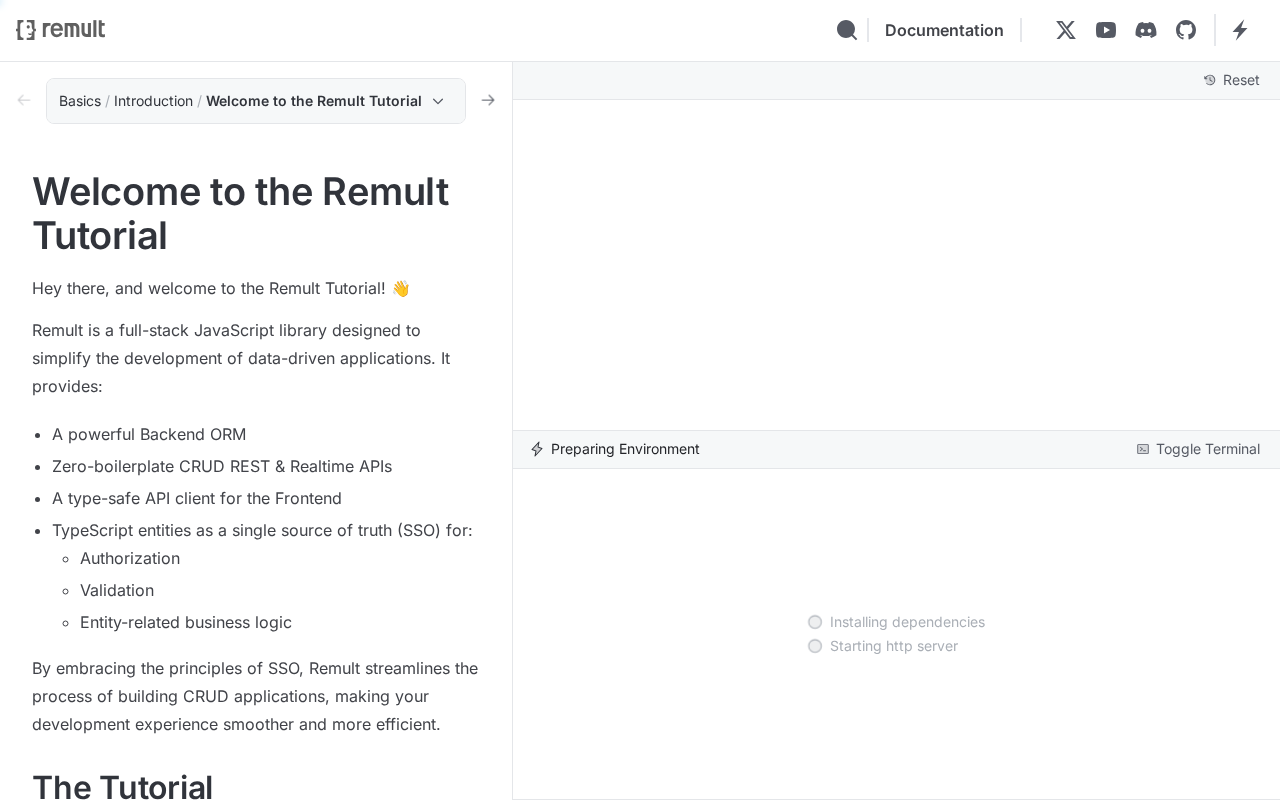Toggle the Terminal panel
The image size is (1280, 800).
point(1198,449)
